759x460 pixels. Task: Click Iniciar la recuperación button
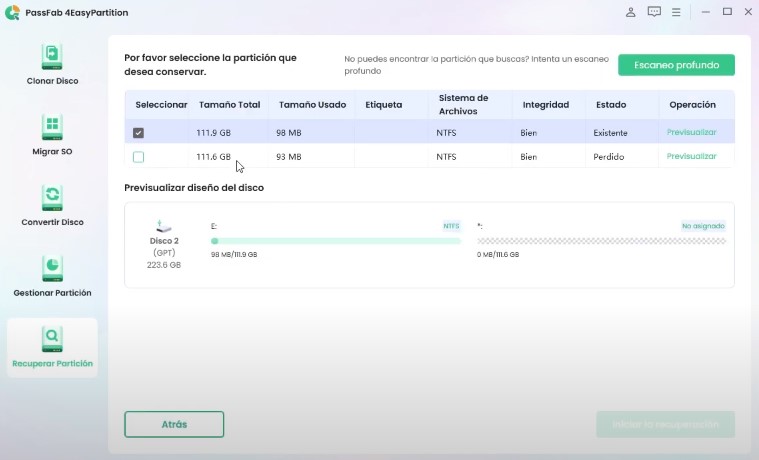tap(665, 424)
